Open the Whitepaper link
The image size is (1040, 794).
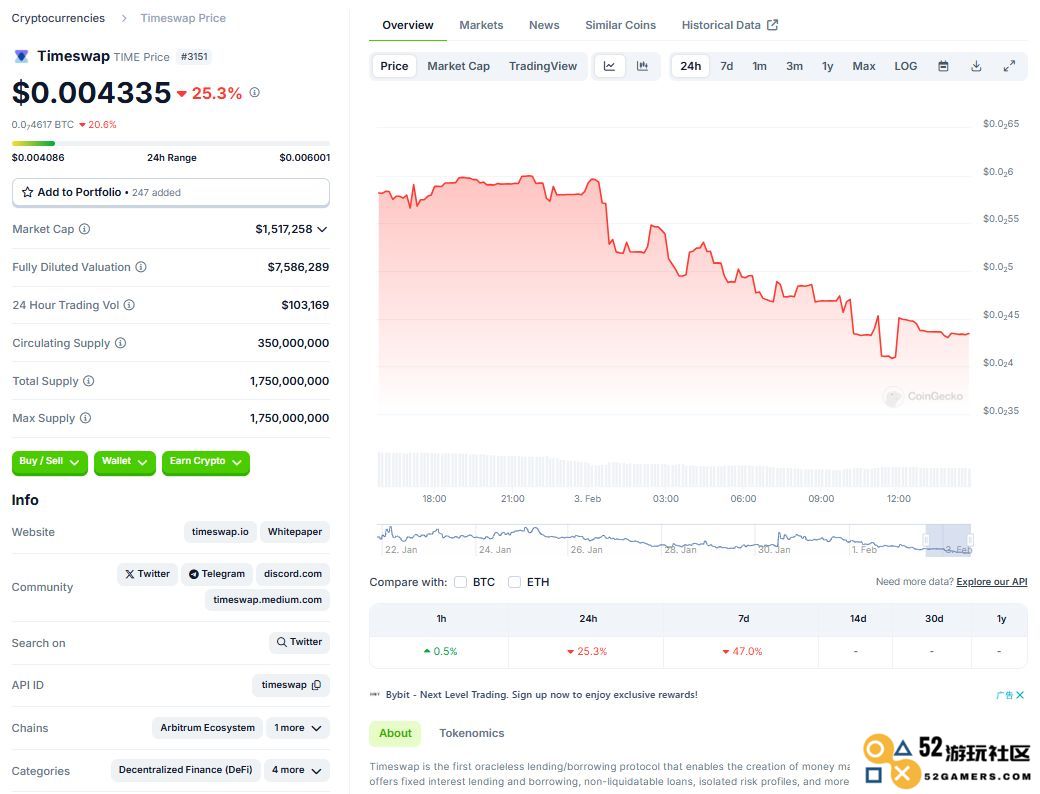coord(295,532)
